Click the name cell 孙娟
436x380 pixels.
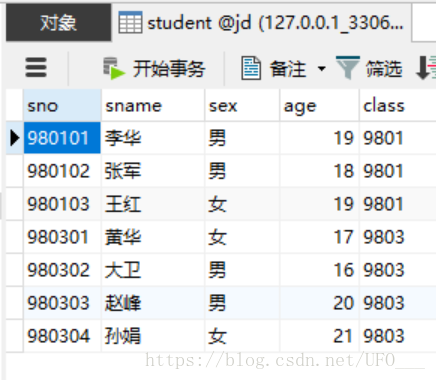pyautogui.click(x=153, y=336)
